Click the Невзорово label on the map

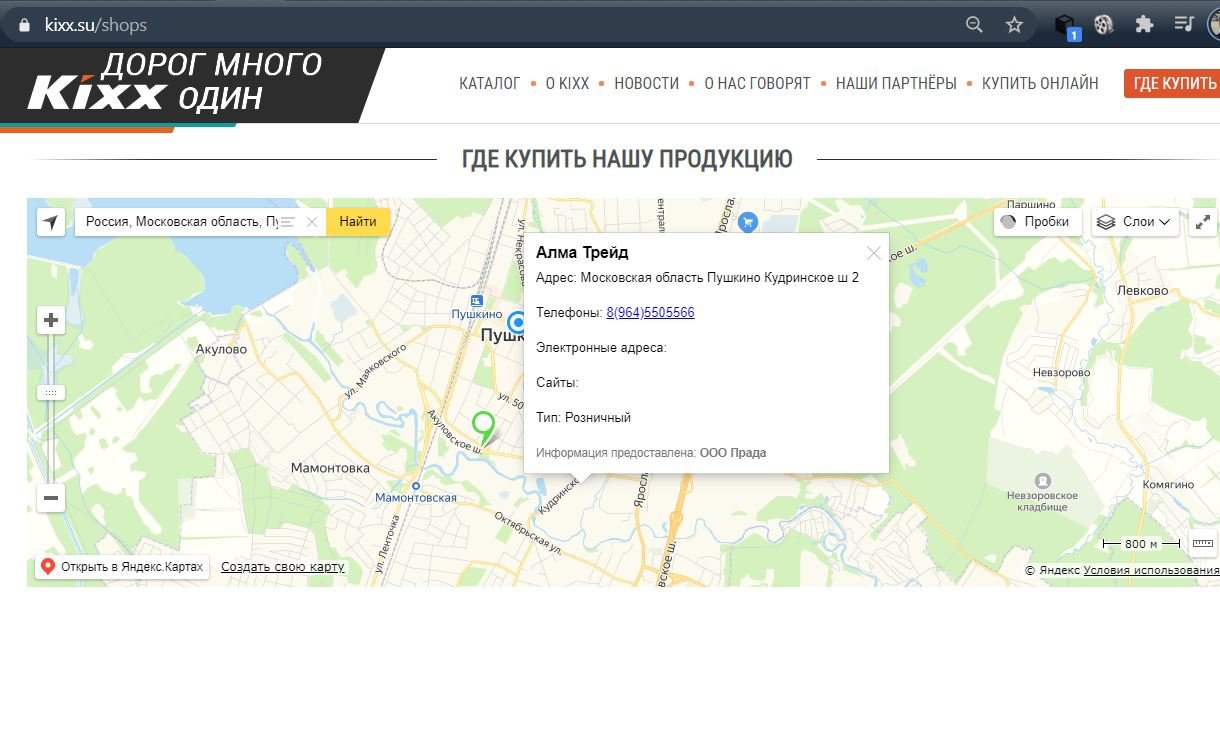pyautogui.click(x=1061, y=372)
